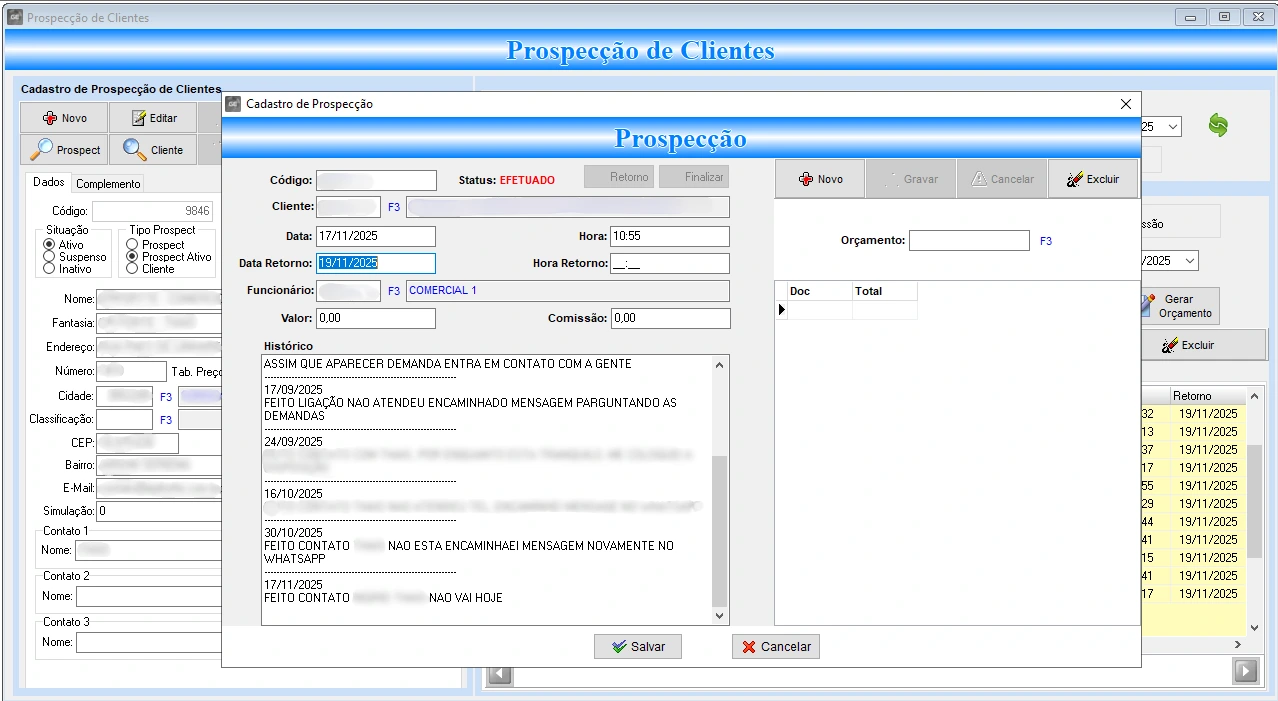Choose Prospect type radio option
This screenshot has width=1278, height=701.
click(x=132, y=245)
